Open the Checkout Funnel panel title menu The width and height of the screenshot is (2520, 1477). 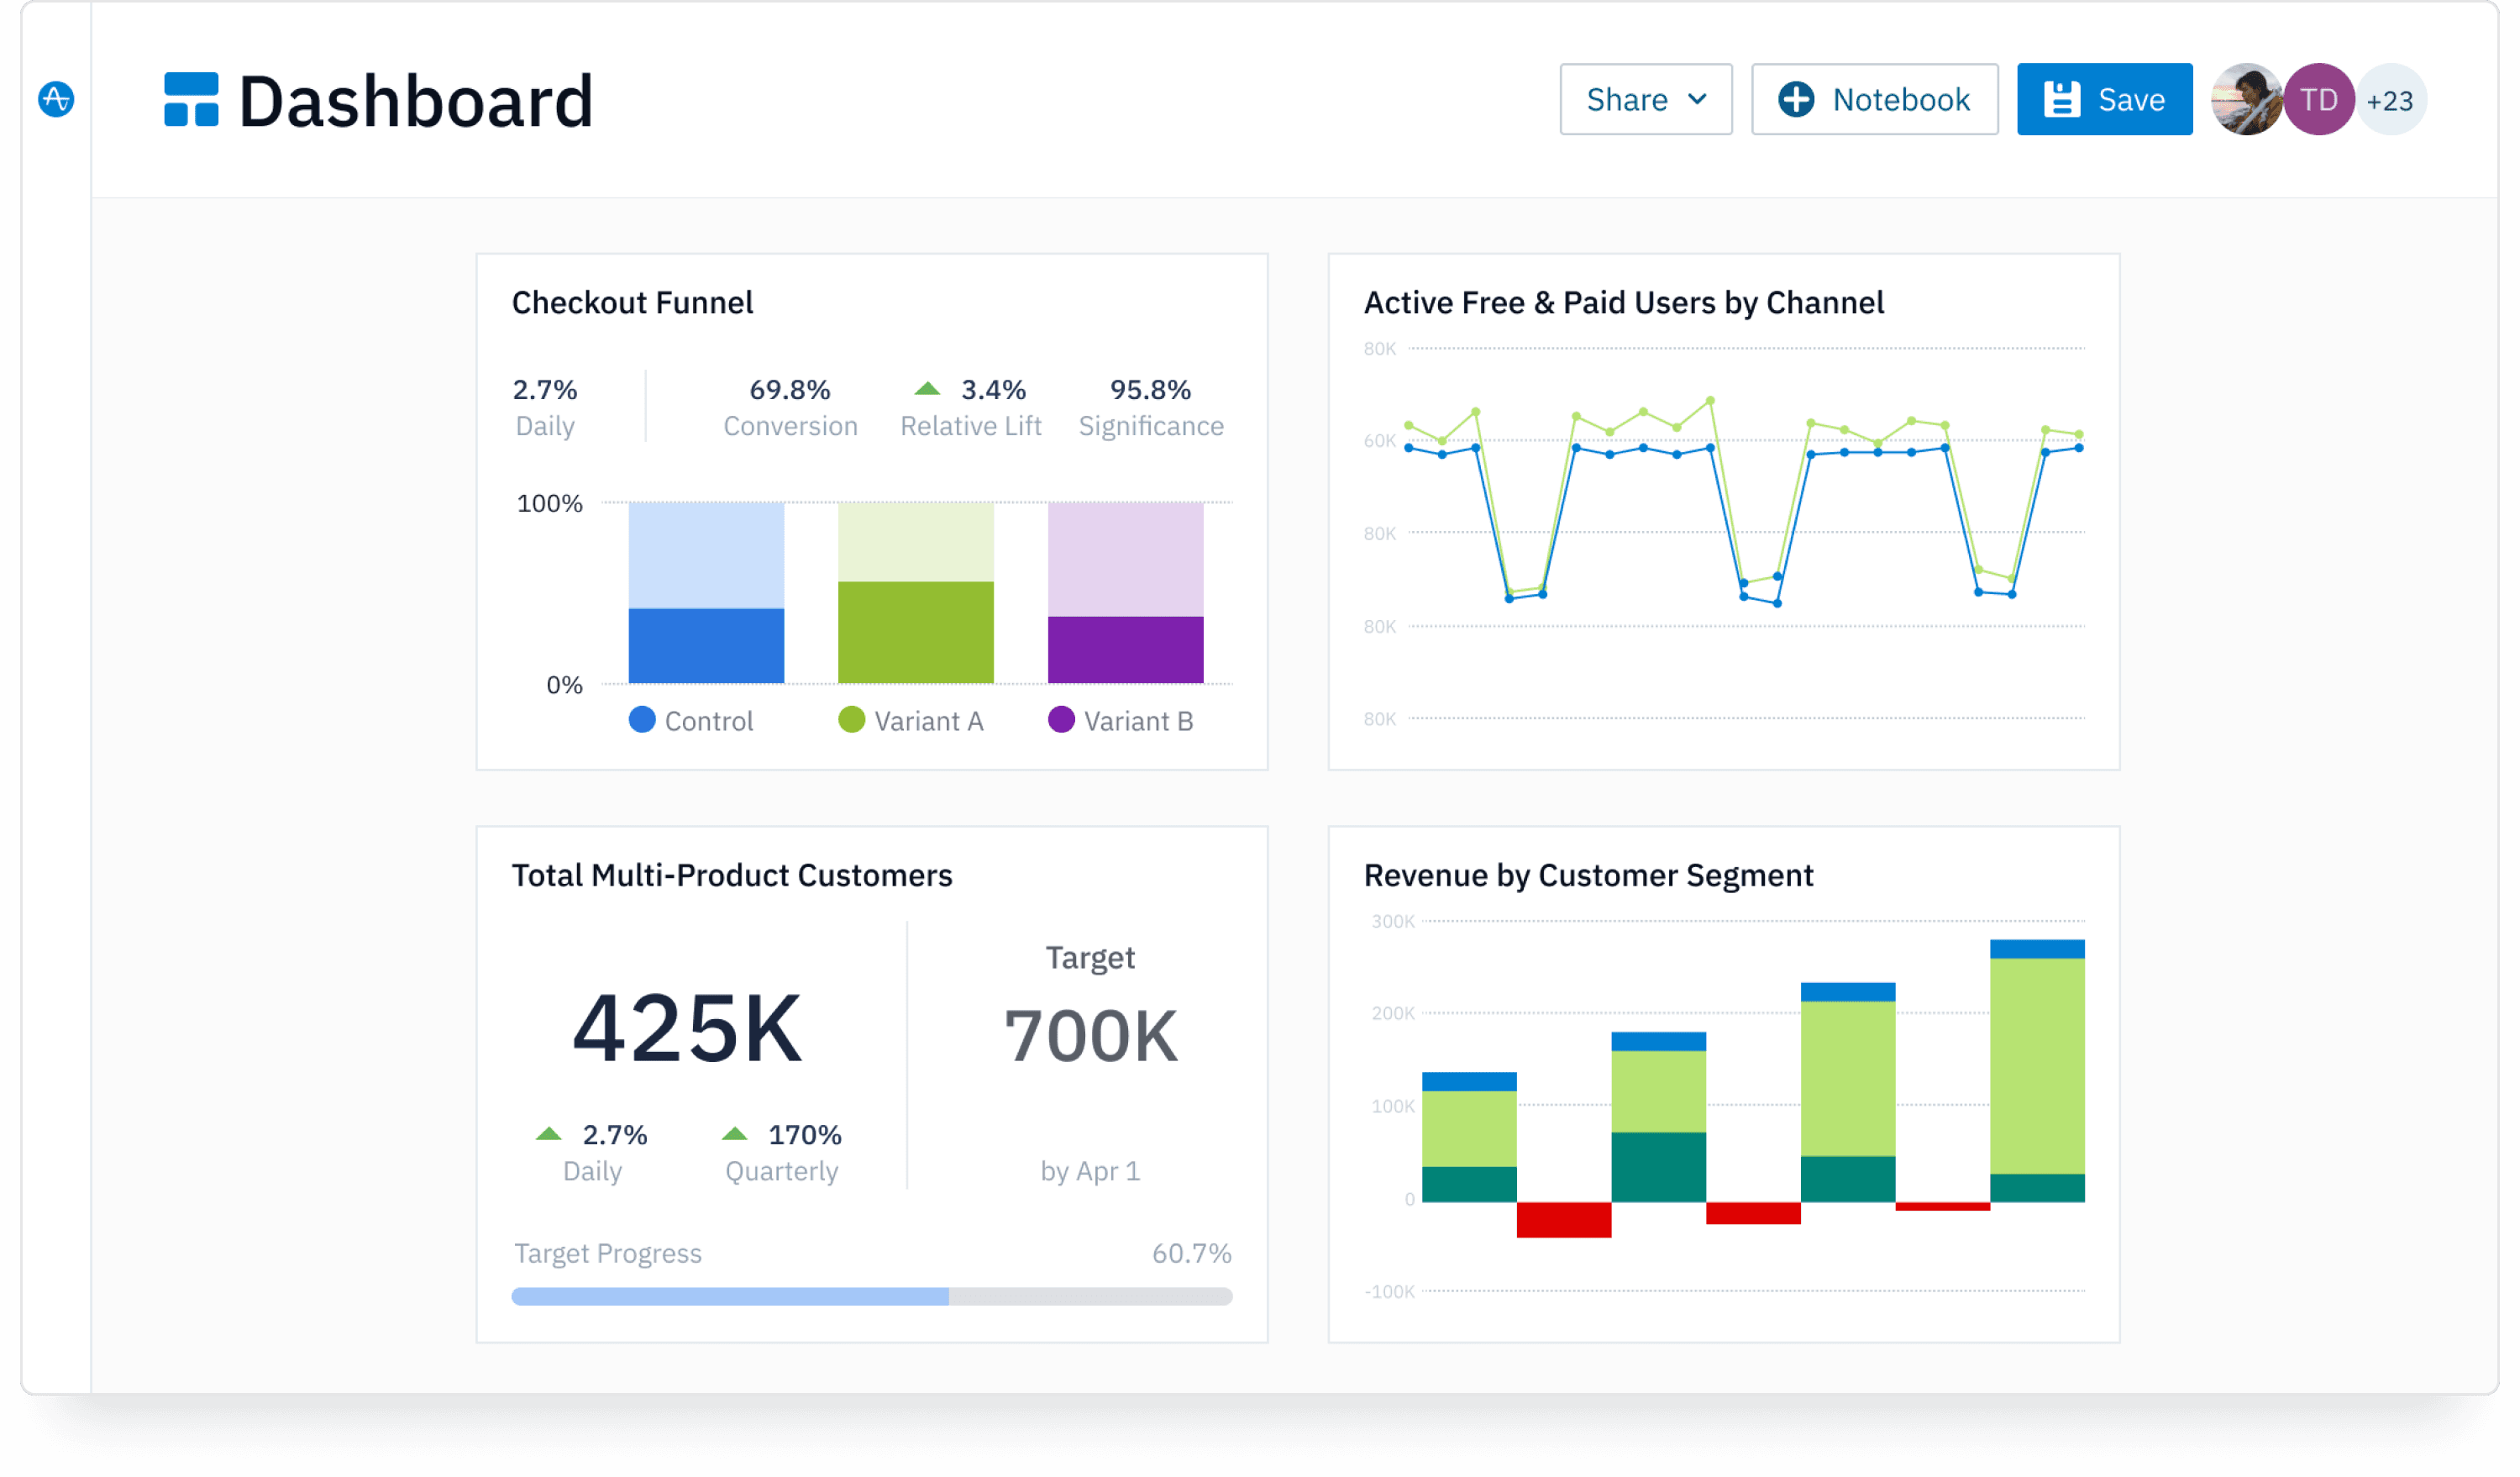pyautogui.click(x=632, y=302)
